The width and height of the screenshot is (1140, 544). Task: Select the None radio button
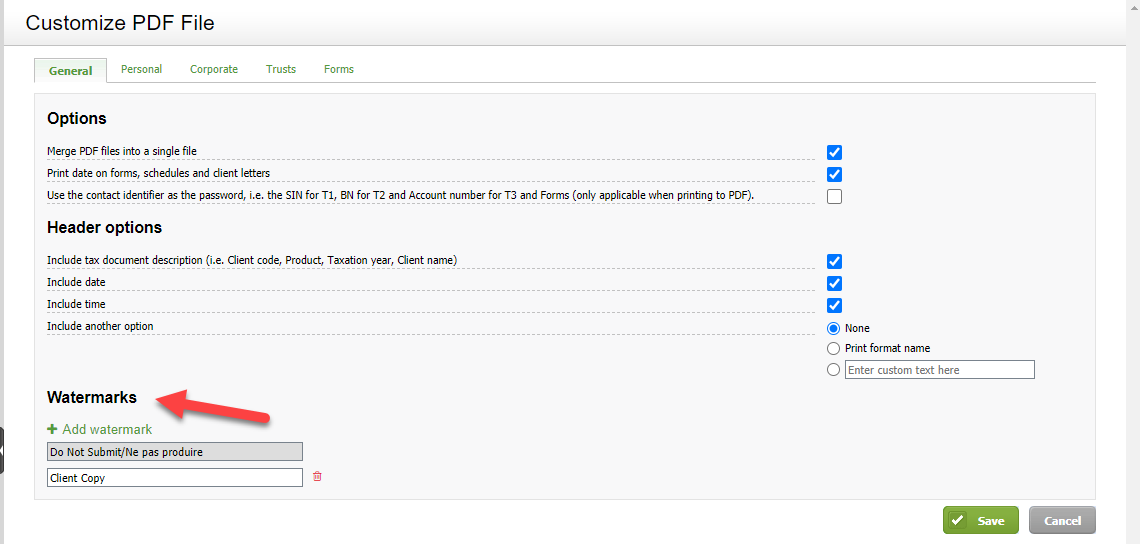834,328
